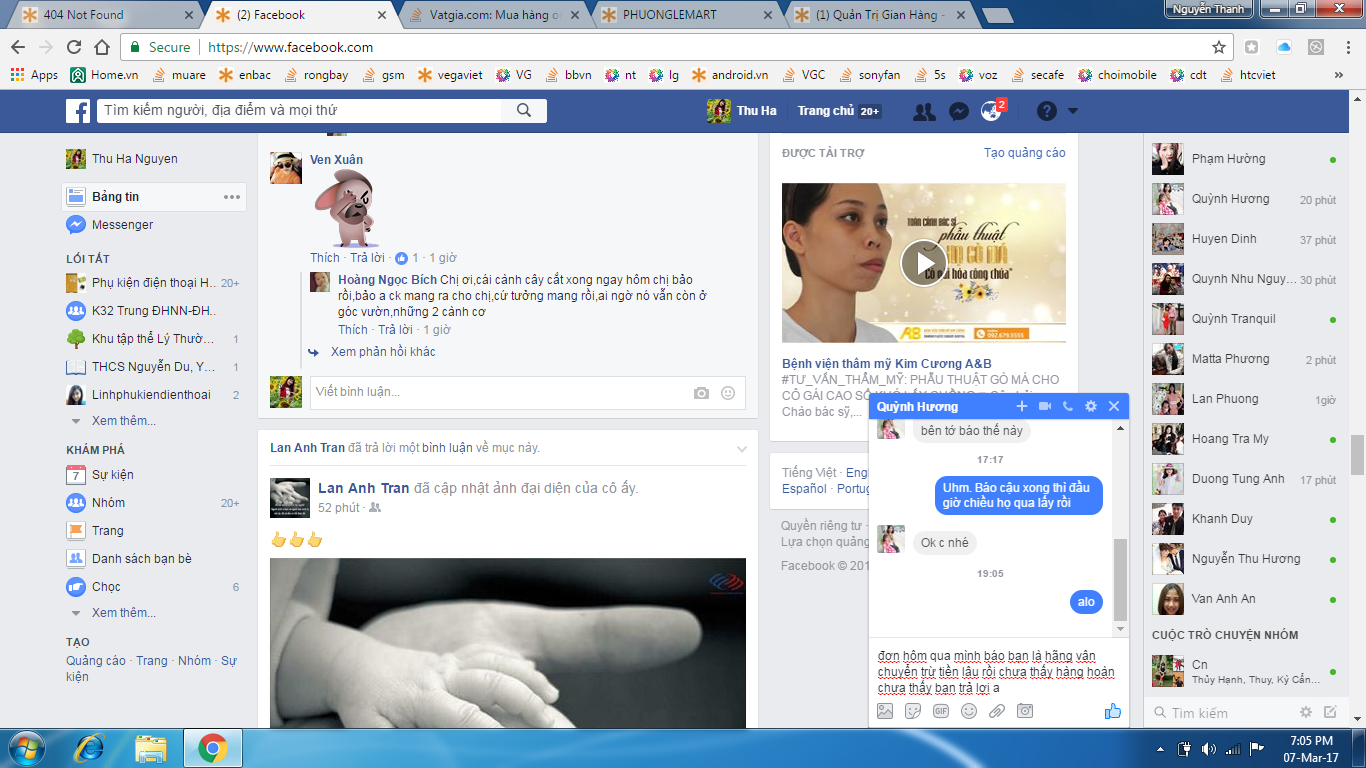
Task: Send thumbs-up like in chat
Action: click(x=1112, y=711)
